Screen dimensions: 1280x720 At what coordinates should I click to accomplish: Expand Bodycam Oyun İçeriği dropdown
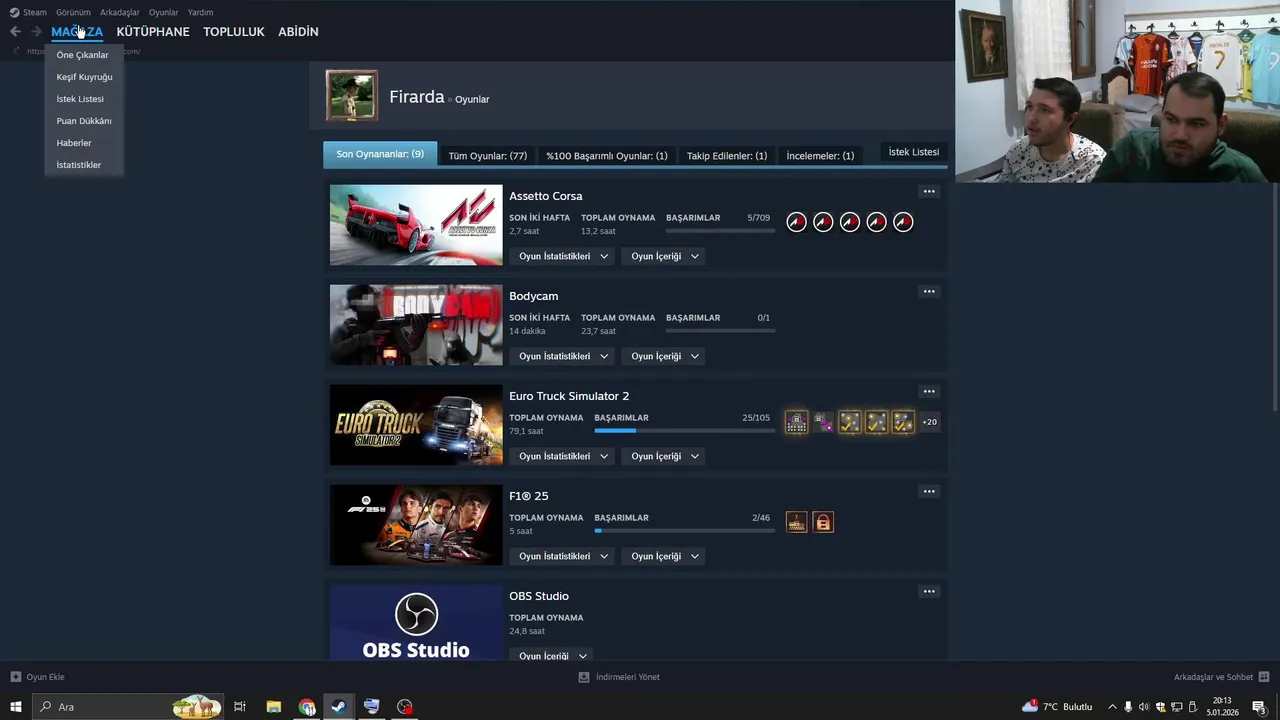point(665,356)
